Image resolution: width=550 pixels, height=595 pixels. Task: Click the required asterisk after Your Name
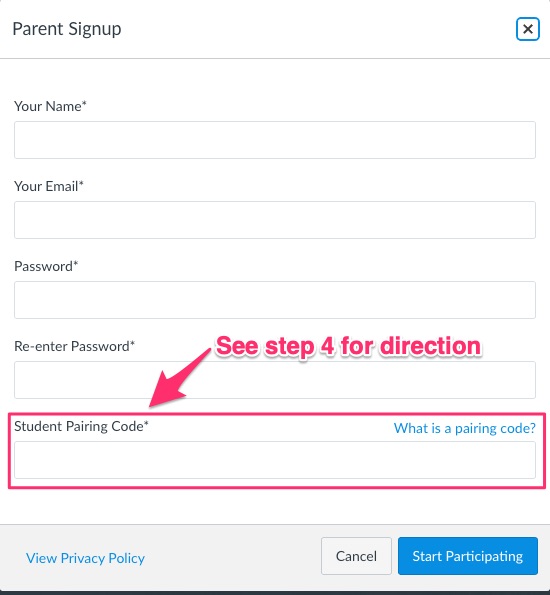[x=84, y=103]
